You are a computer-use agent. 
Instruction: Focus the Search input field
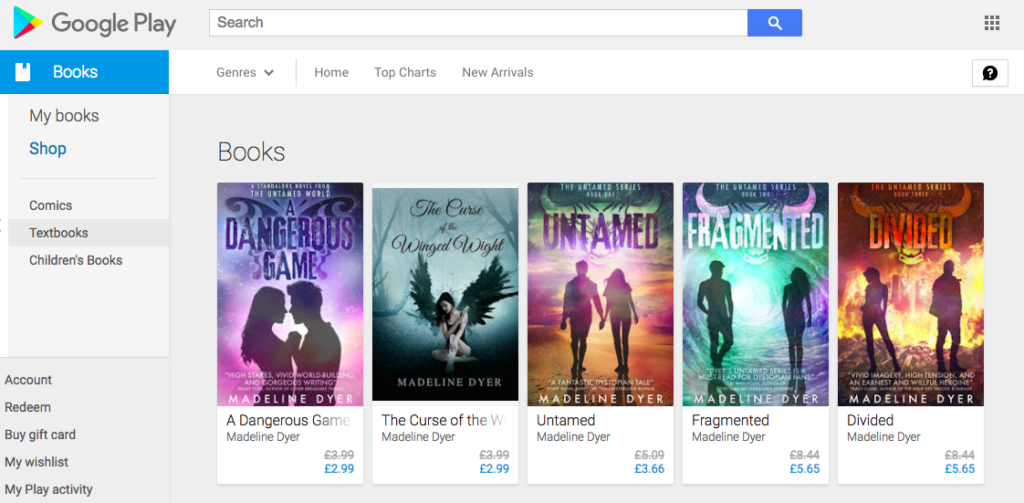click(x=478, y=23)
